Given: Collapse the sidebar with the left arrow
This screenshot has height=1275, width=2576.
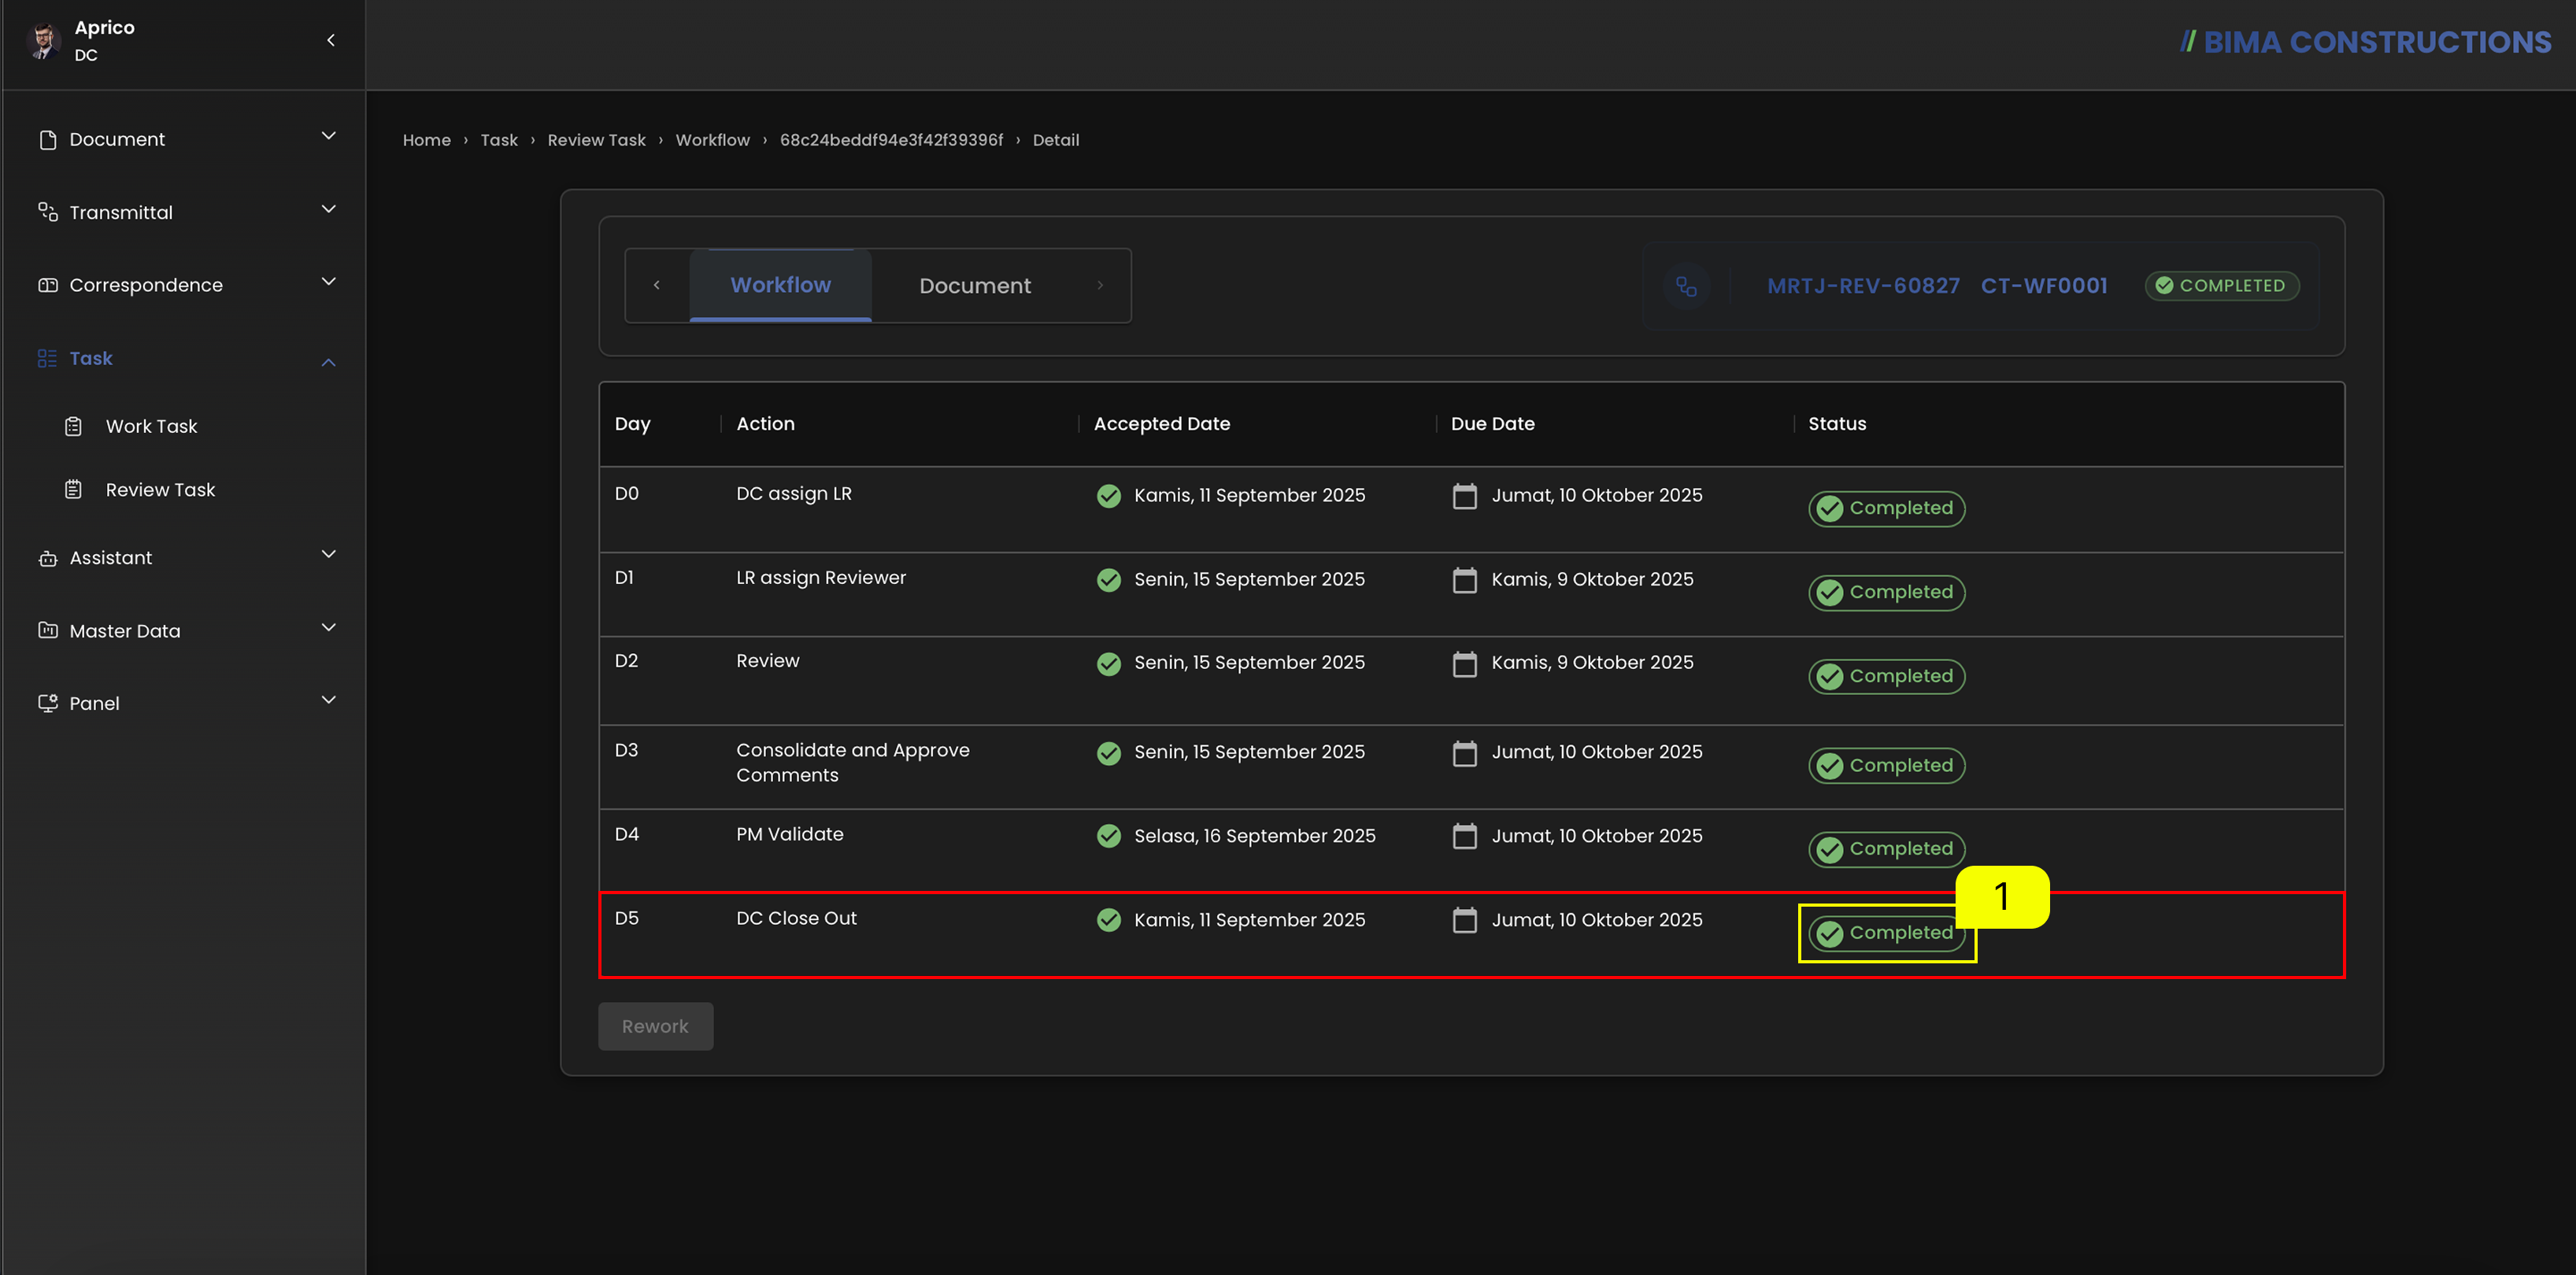Looking at the screenshot, I should point(331,40).
